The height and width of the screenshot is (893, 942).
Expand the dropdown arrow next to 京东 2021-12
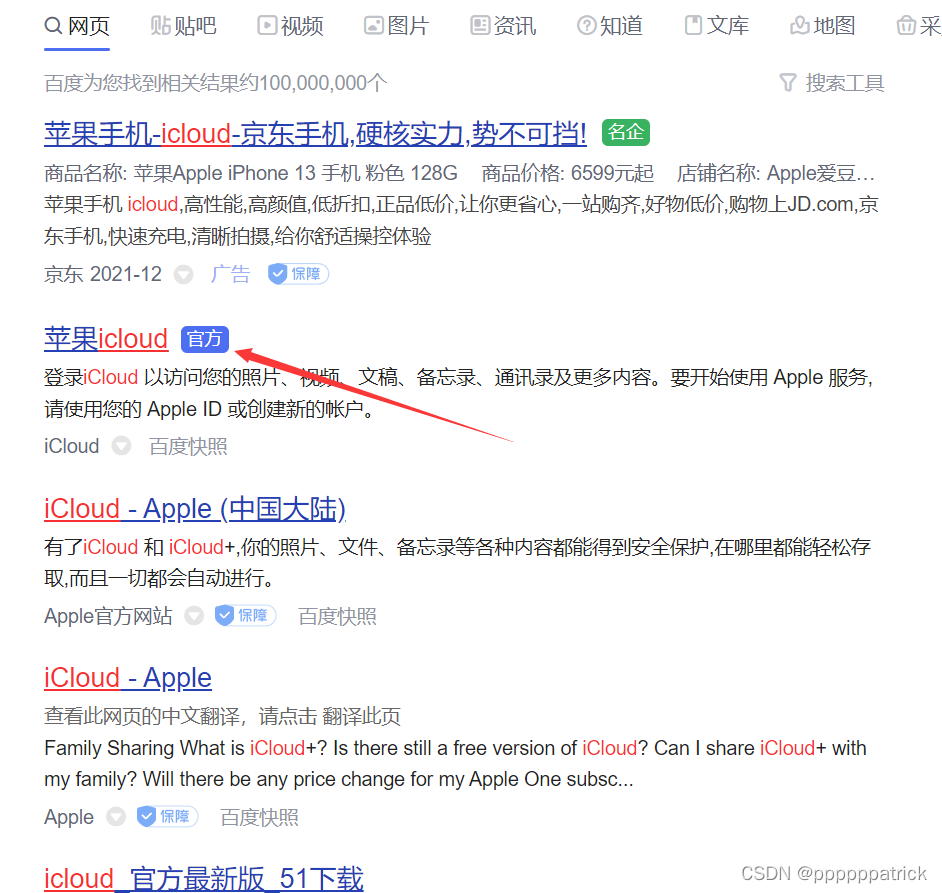pyautogui.click(x=183, y=275)
